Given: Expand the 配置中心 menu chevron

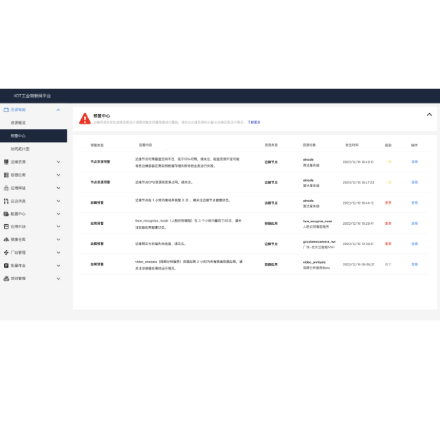Looking at the screenshot, I should [58, 214].
